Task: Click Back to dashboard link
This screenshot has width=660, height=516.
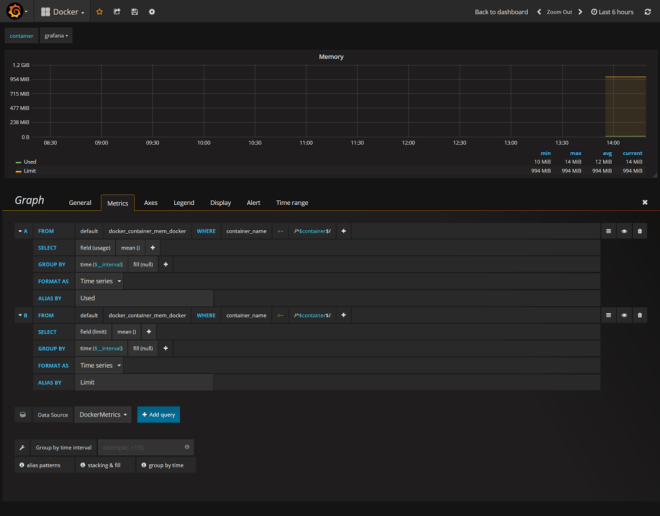Action: click(x=500, y=12)
